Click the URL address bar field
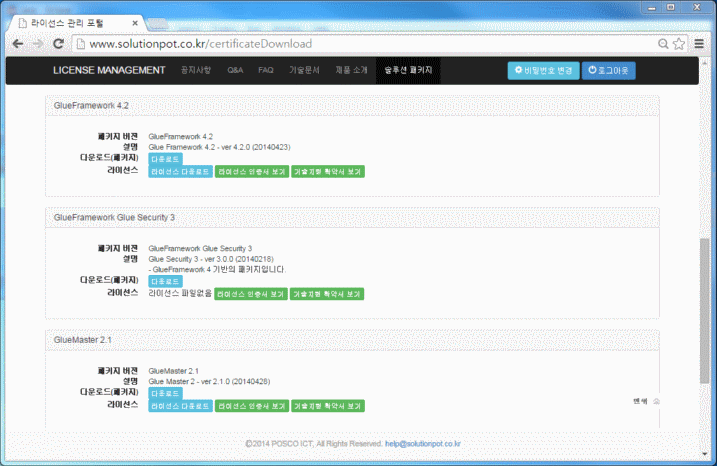This screenshot has width=717, height=466. [360, 44]
